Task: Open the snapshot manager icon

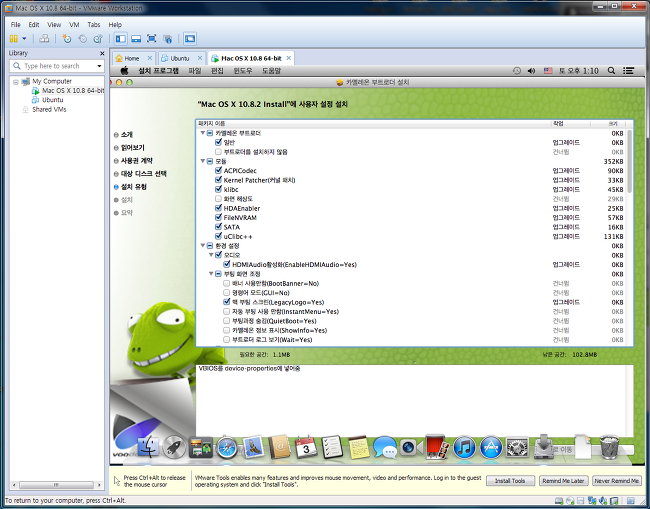Action: click(x=98, y=39)
